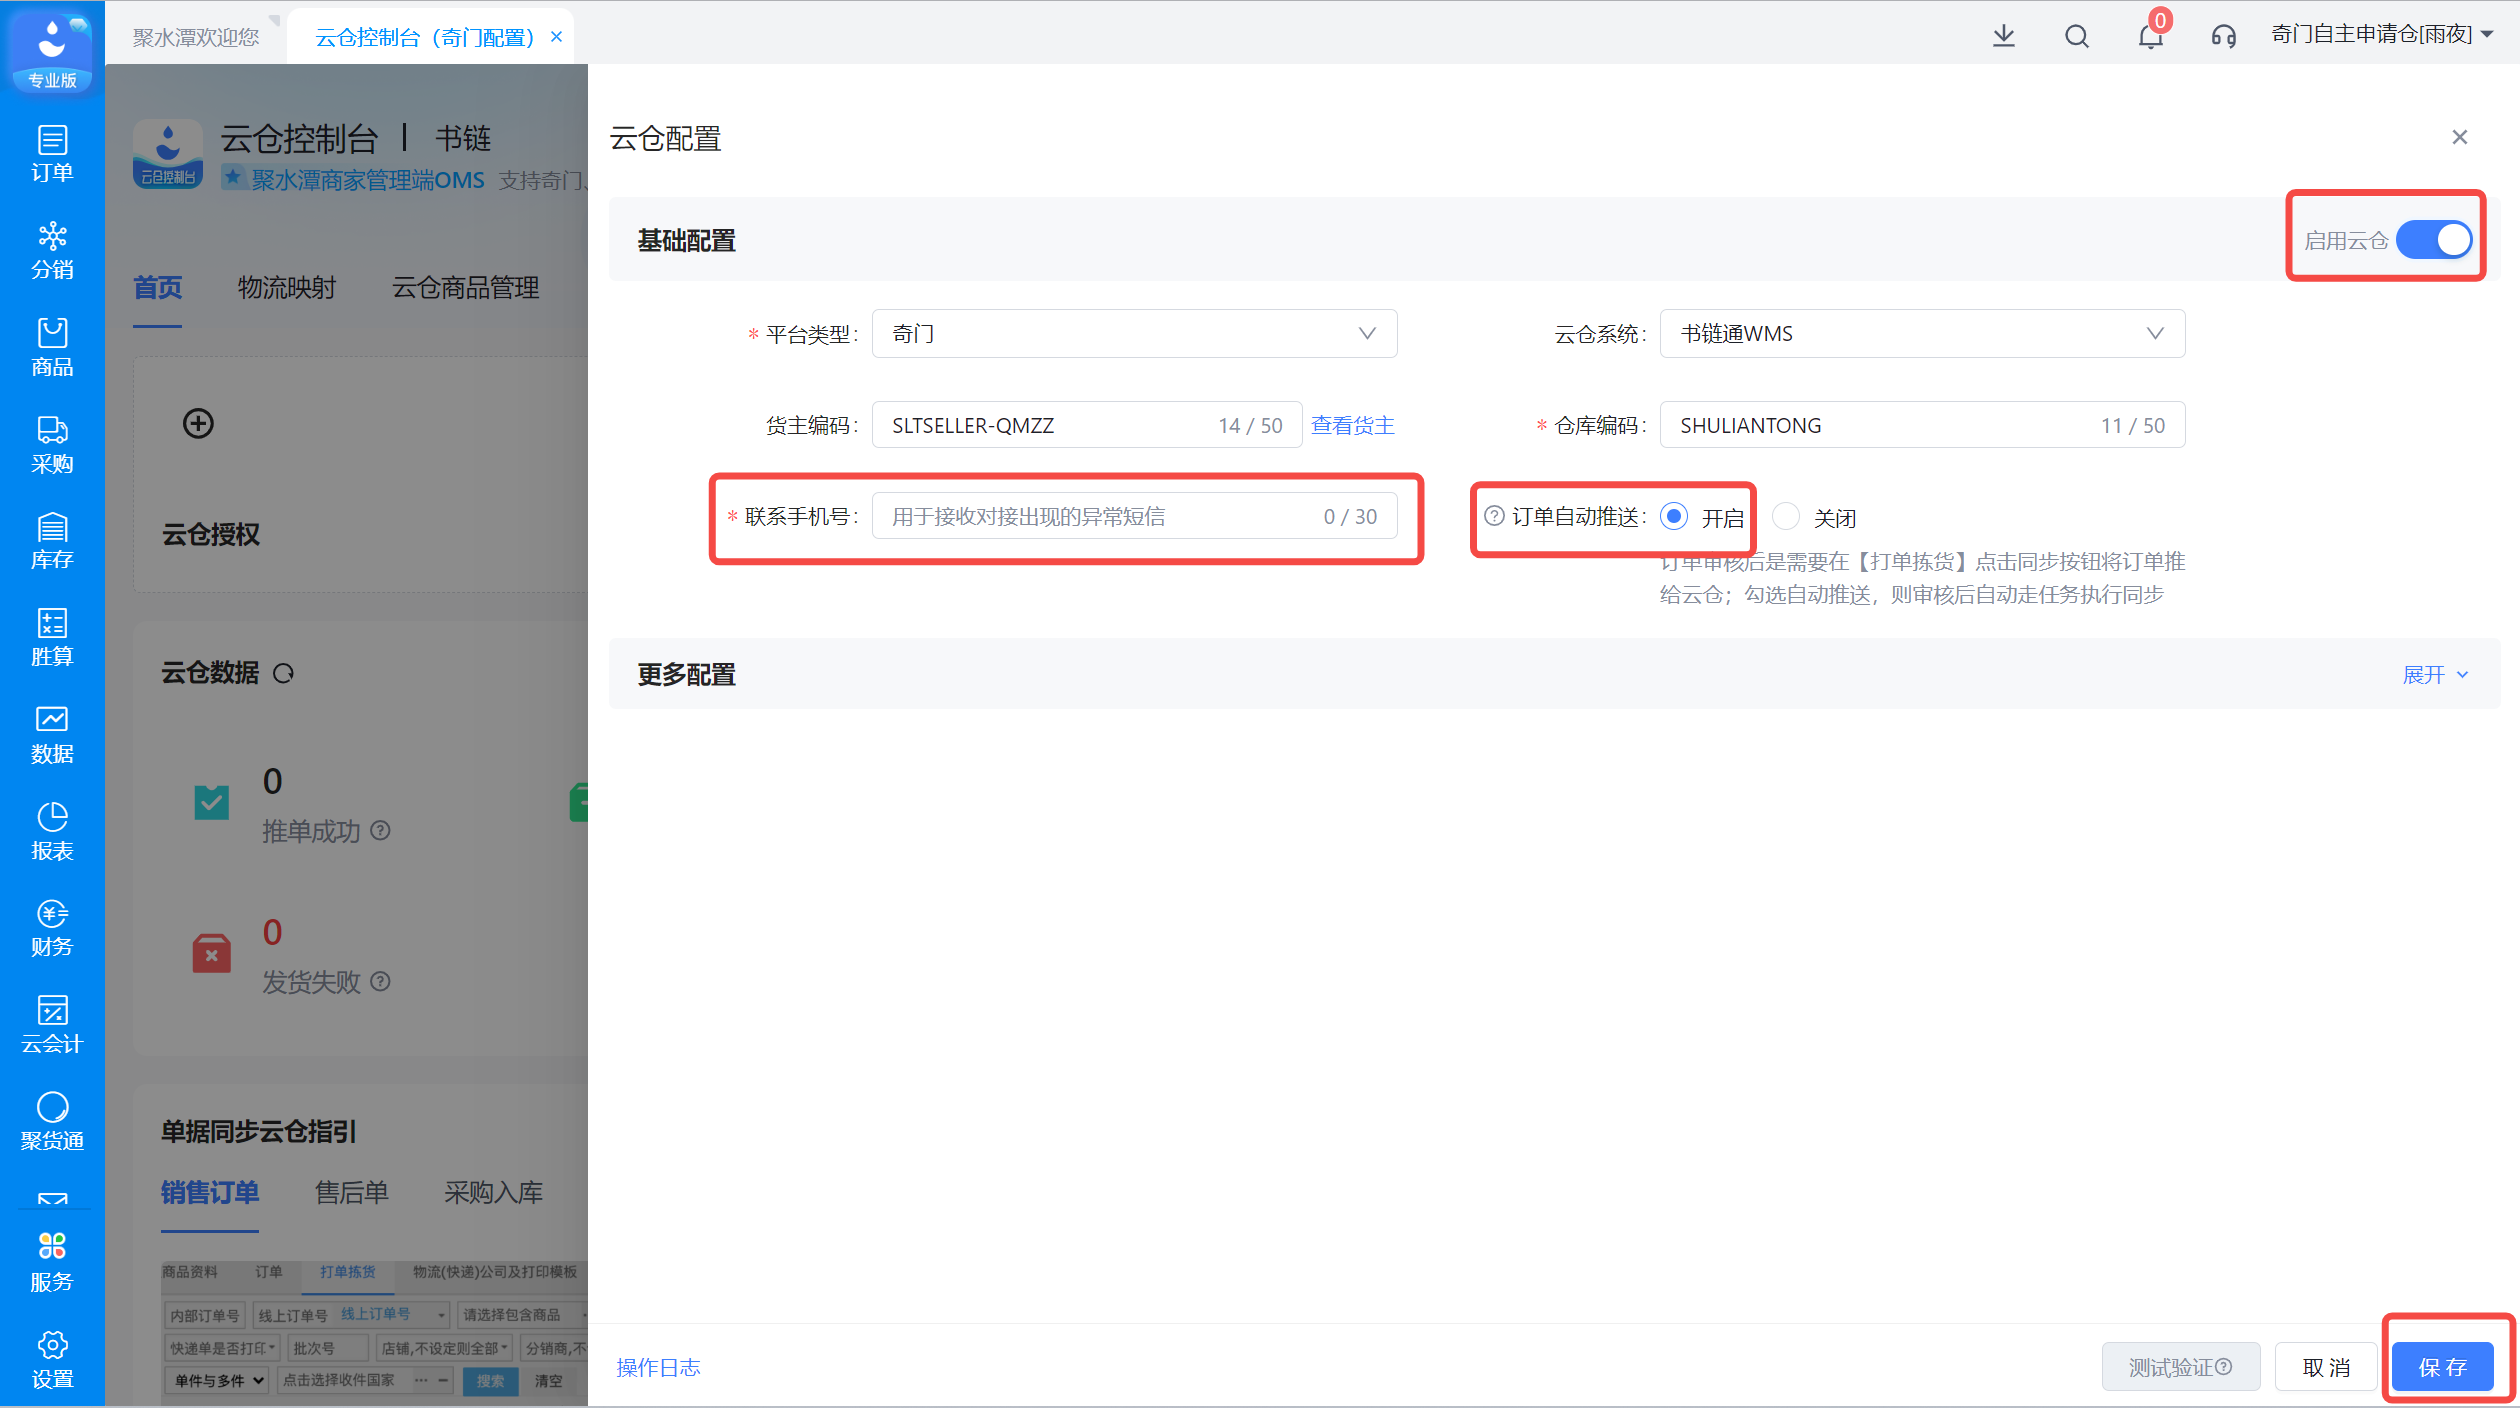Click the 仓库编码 input field

[x=1922, y=425]
